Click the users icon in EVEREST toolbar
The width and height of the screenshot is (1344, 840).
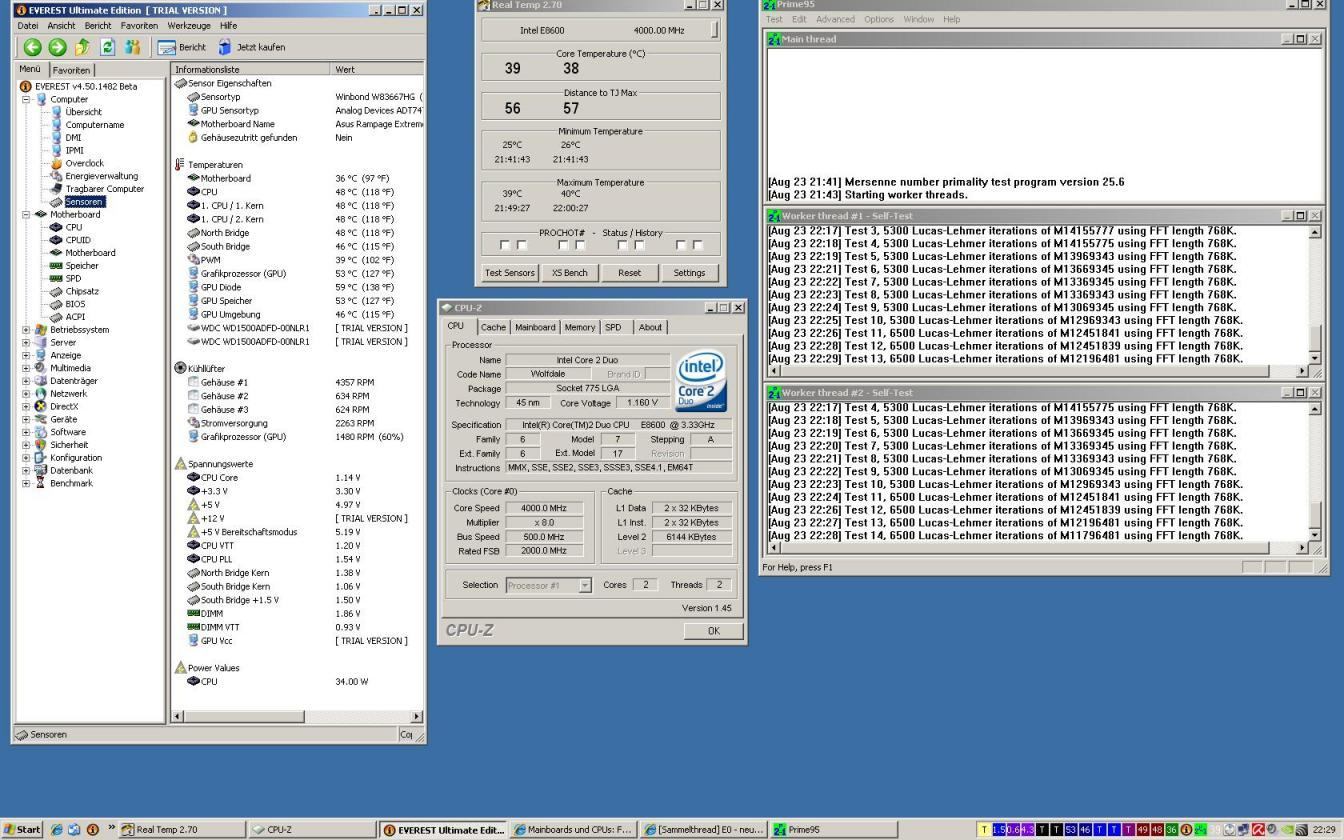[132, 47]
